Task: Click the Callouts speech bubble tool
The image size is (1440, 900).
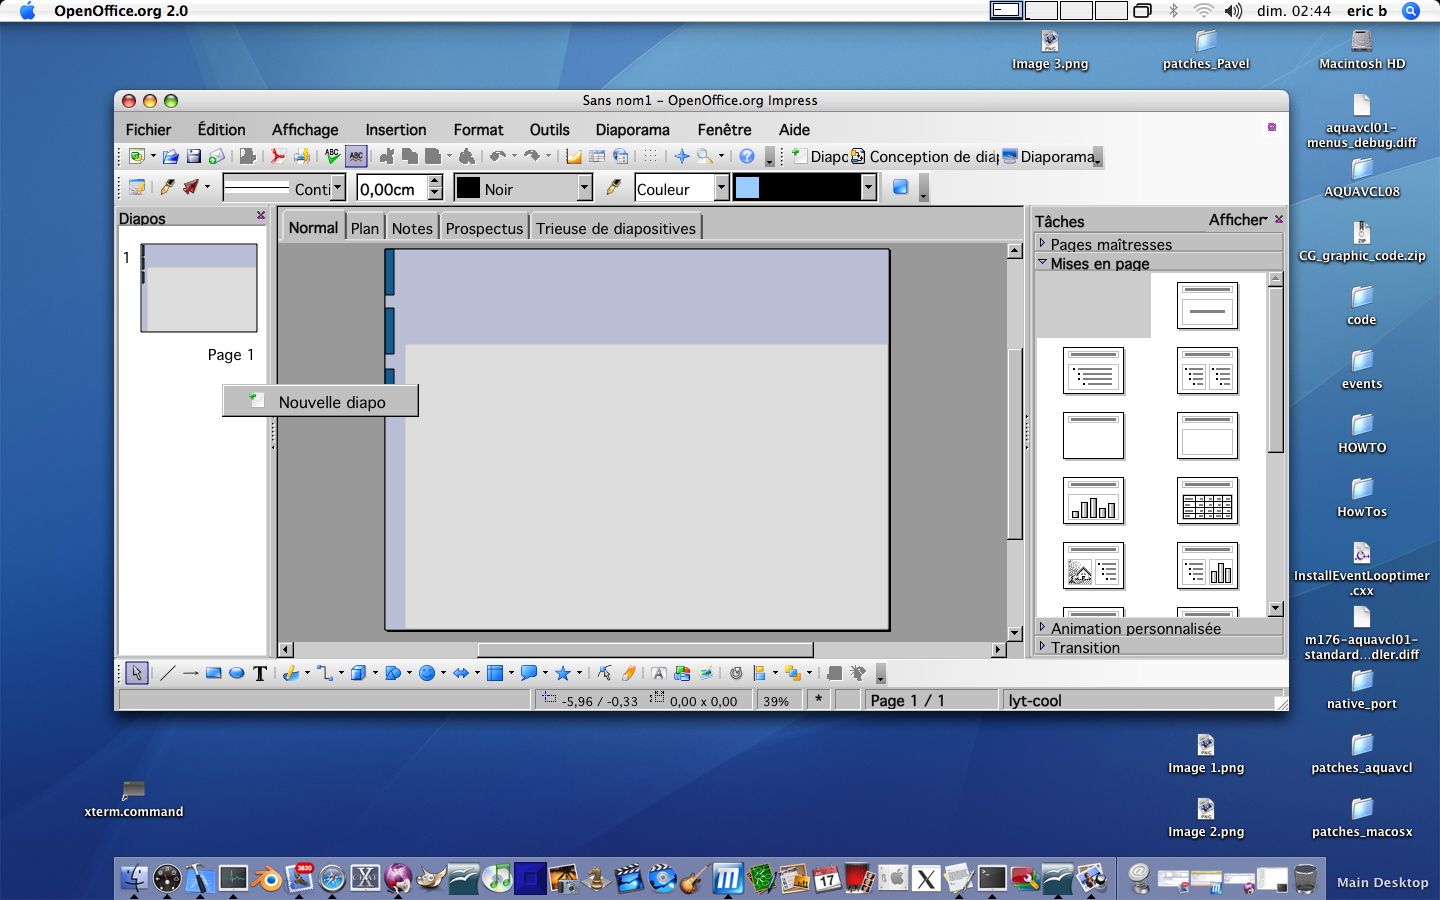Action: (529, 673)
